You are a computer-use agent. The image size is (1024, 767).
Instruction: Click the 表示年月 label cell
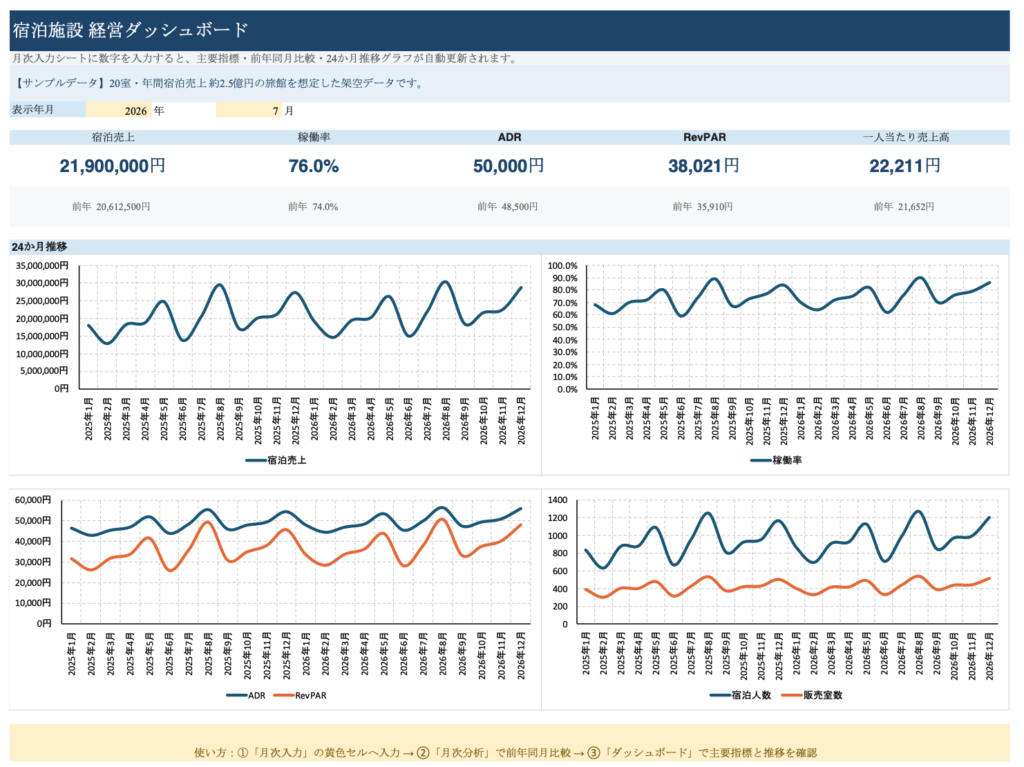[x=47, y=110]
